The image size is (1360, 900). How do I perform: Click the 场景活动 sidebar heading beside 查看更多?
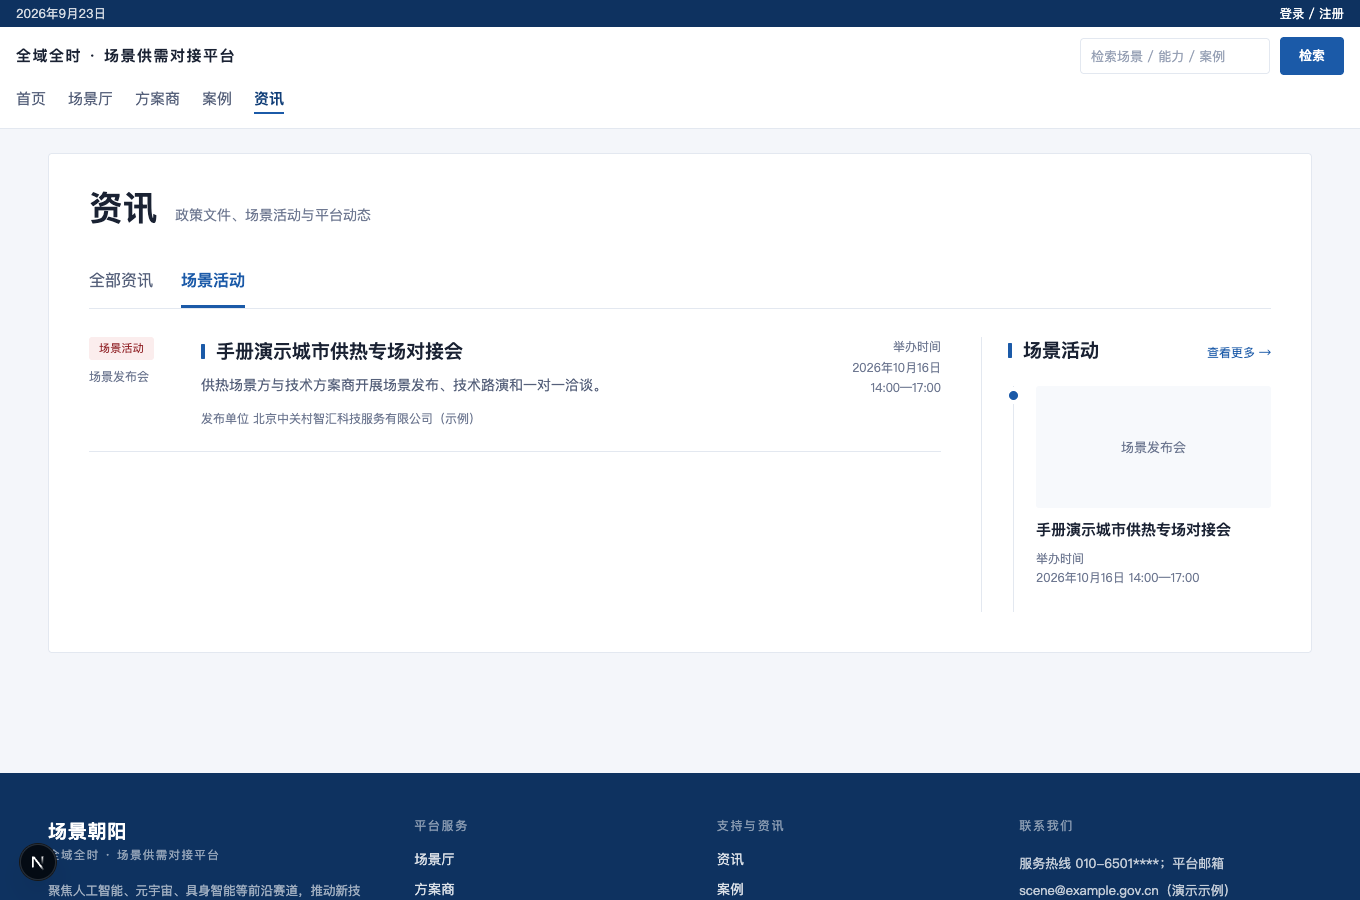point(1061,351)
